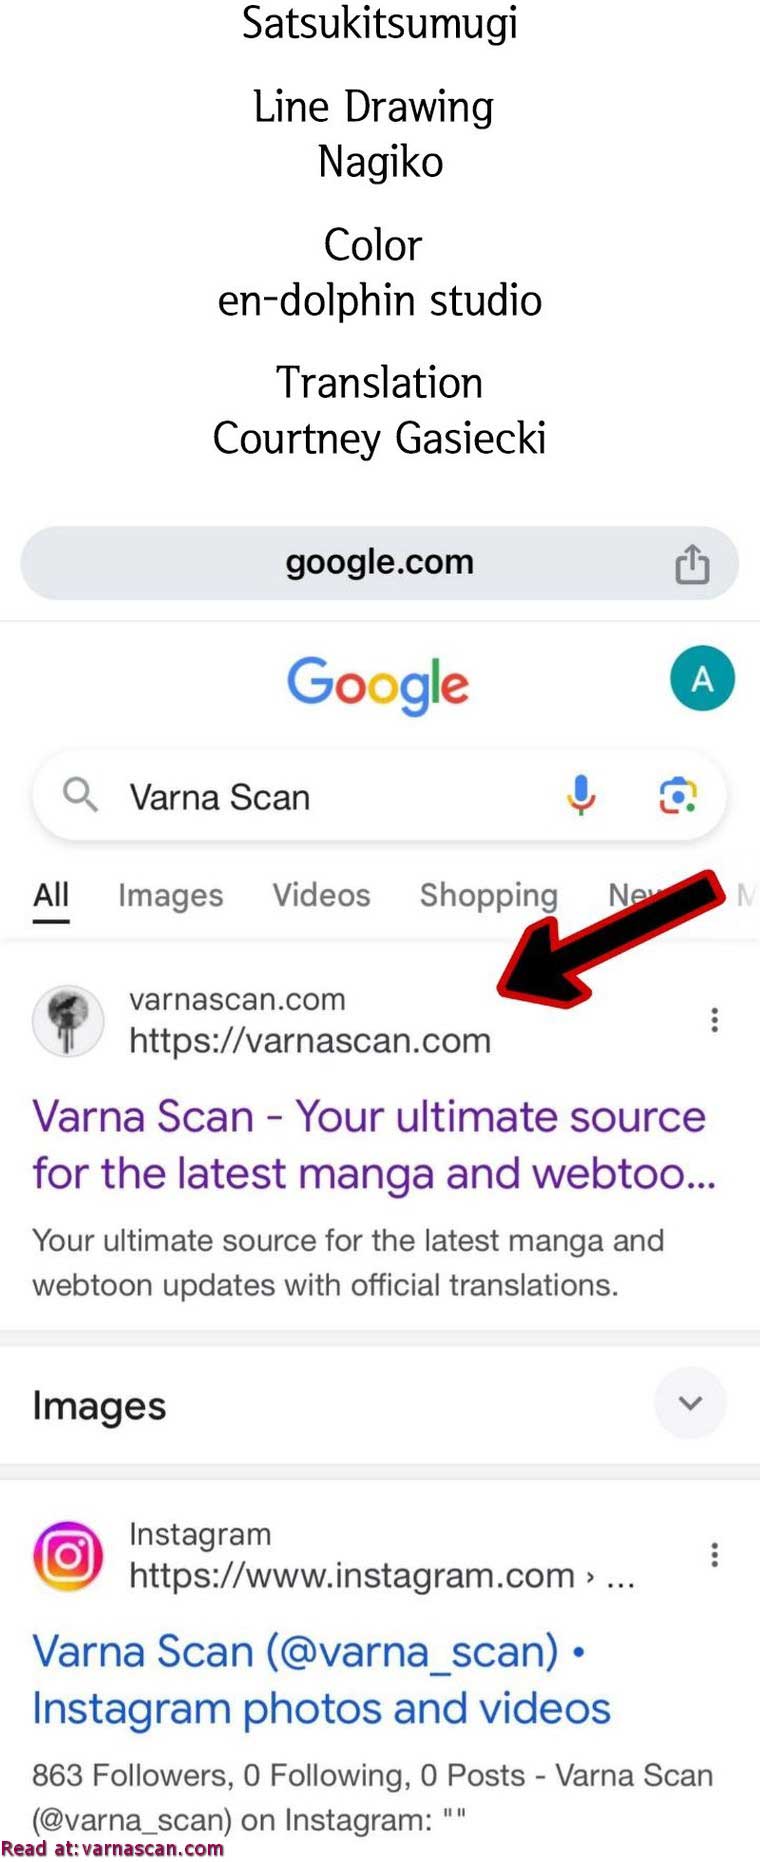Open Varna Scan Instagram photos and videos link
This screenshot has width=760, height=1862.
coord(321,1680)
